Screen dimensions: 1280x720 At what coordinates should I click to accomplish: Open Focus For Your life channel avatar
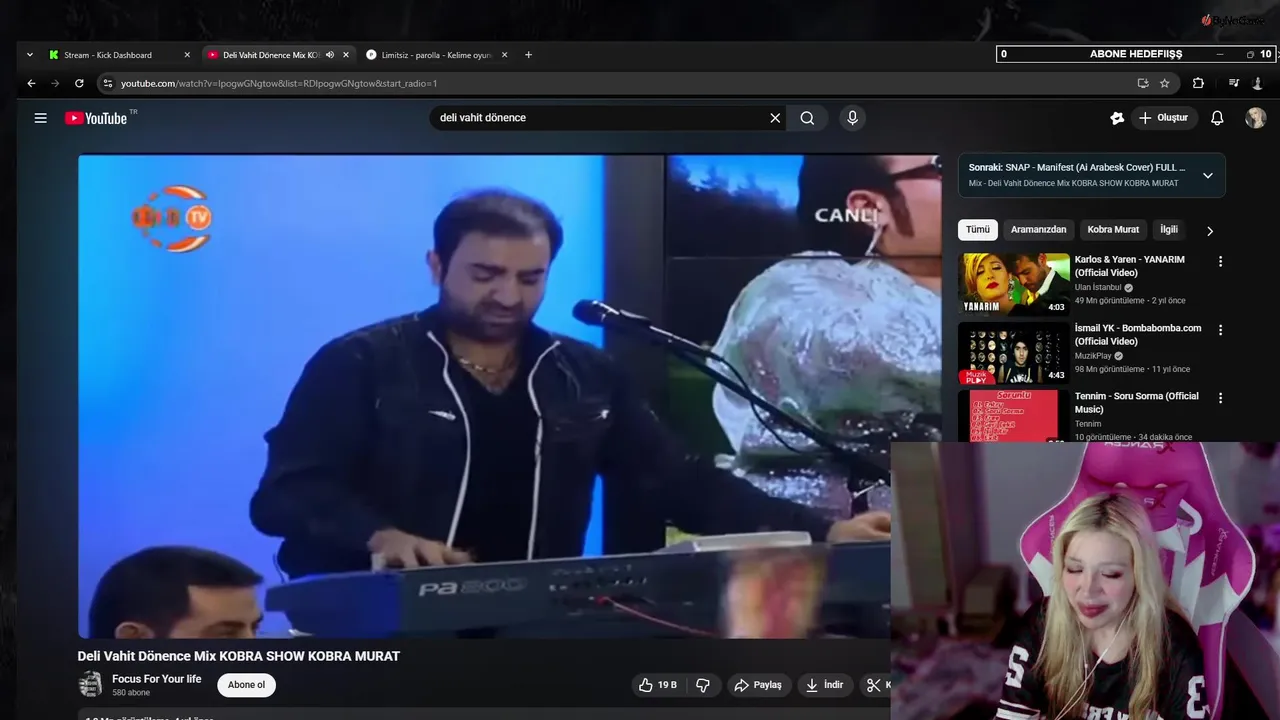click(x=90, y=685)
